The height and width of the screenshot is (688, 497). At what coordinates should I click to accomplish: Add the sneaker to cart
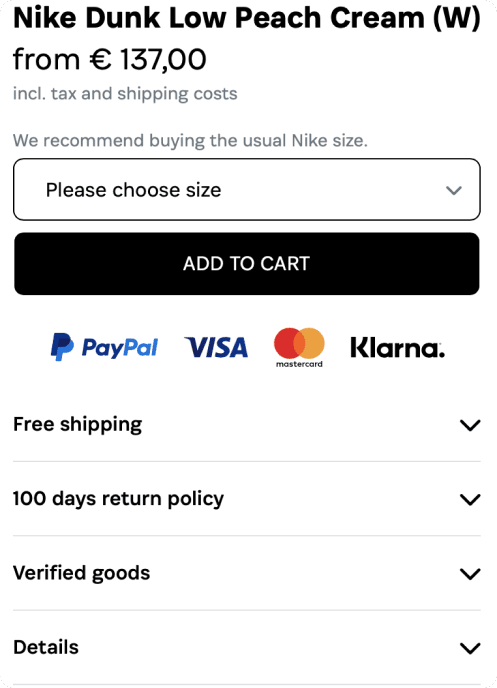[247, 264]
